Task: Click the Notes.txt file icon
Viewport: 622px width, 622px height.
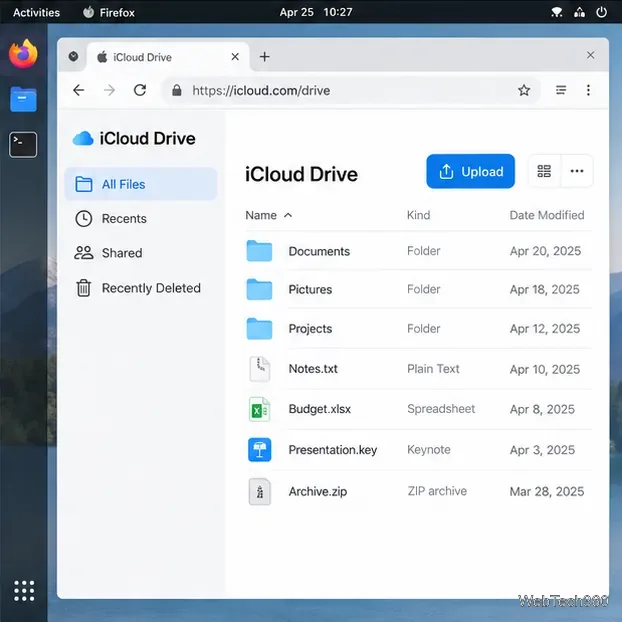Action: tap(259, 369)
